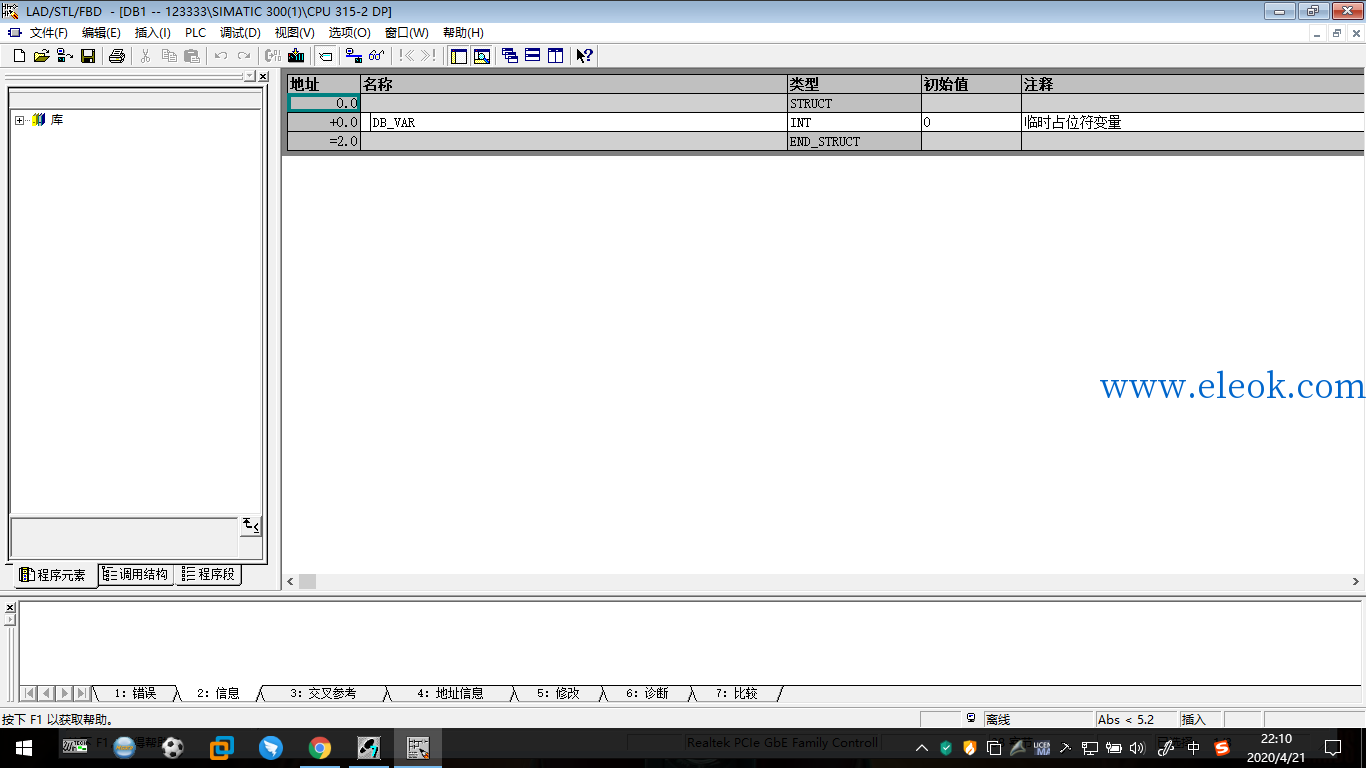This screenshot has width=1366, height=768.
Task: Switch to the 调用结构 tab
Action: point(136,574)
